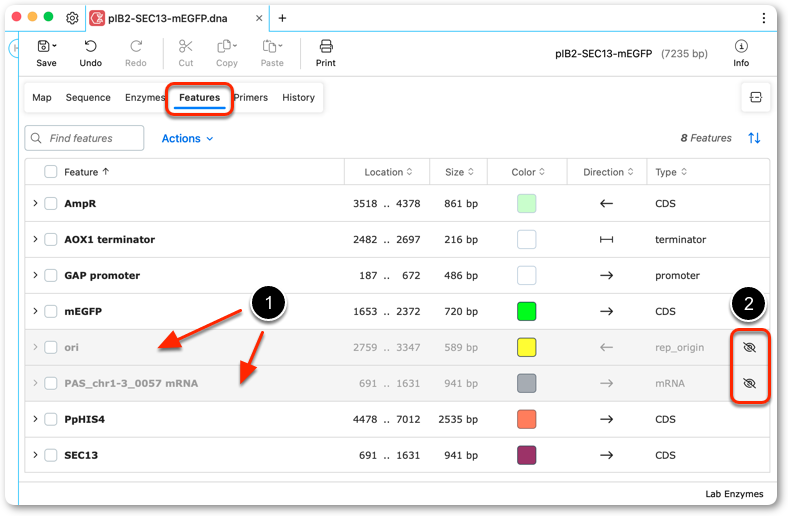Sort by the Color column header
Image resolution: width=788 pixels, height=516 pixels.
point(528,172)
